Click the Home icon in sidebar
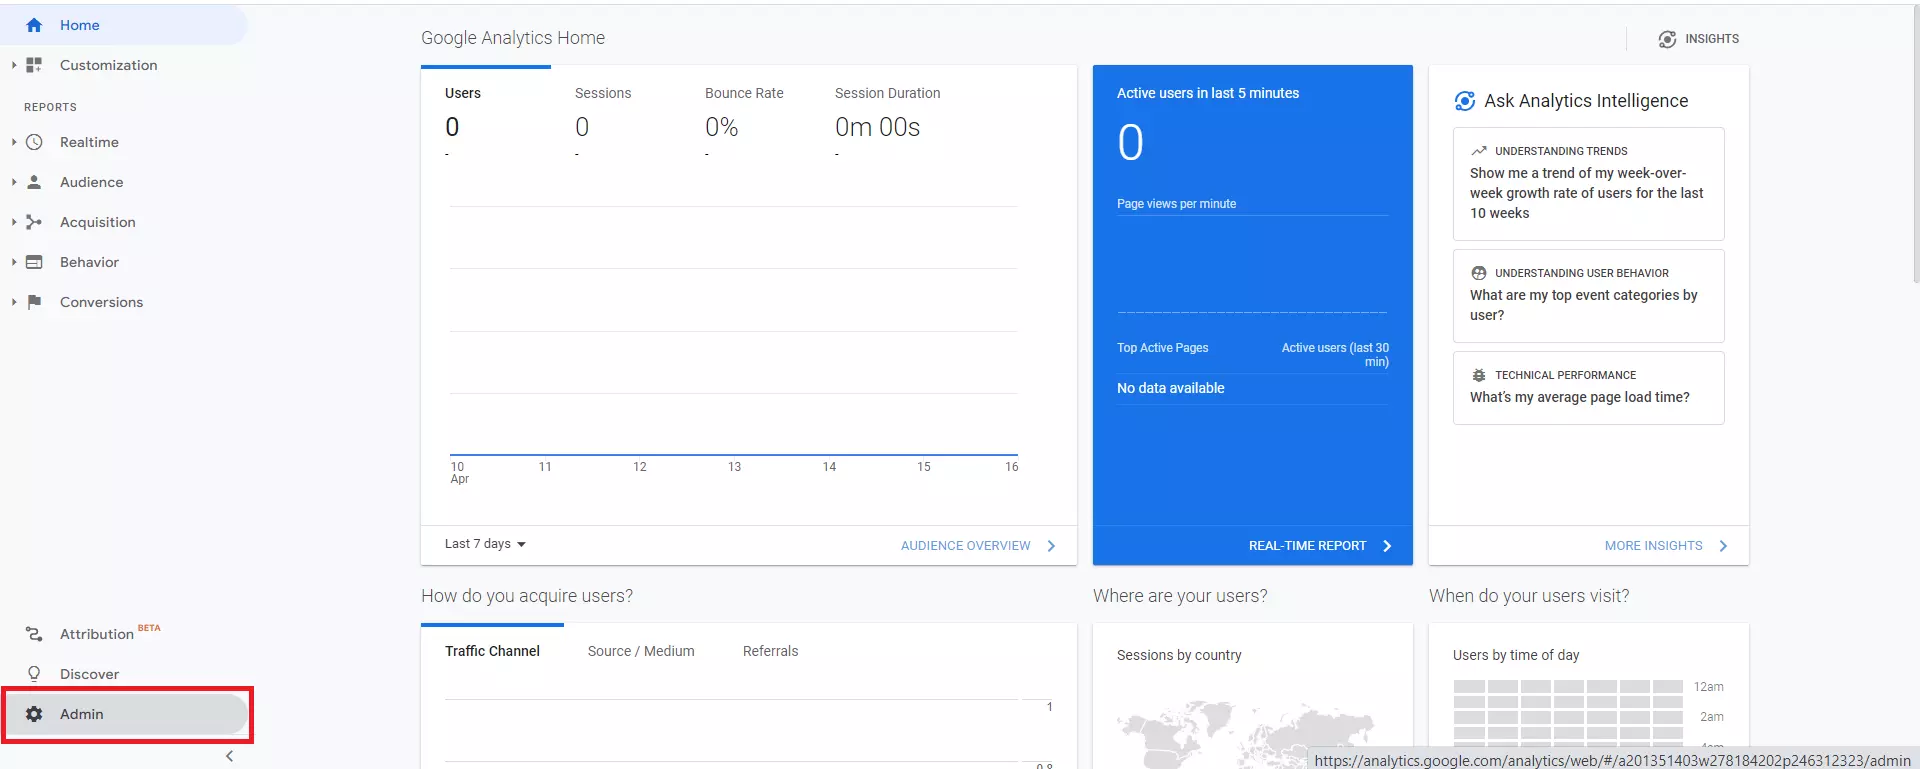 (34, 25)
